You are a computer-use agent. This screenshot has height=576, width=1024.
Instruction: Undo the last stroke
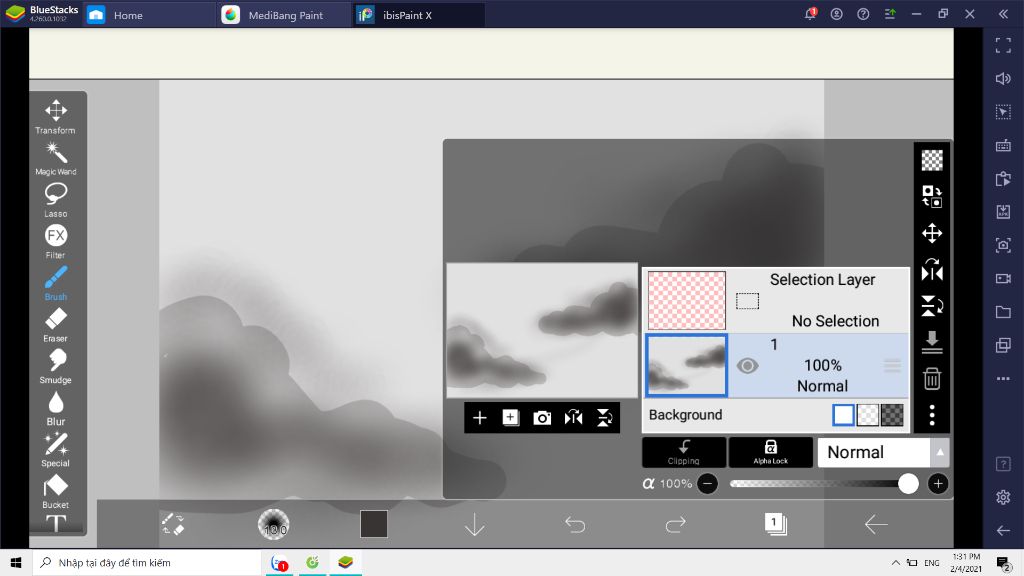pyautogui.click(x=575, y=524)
